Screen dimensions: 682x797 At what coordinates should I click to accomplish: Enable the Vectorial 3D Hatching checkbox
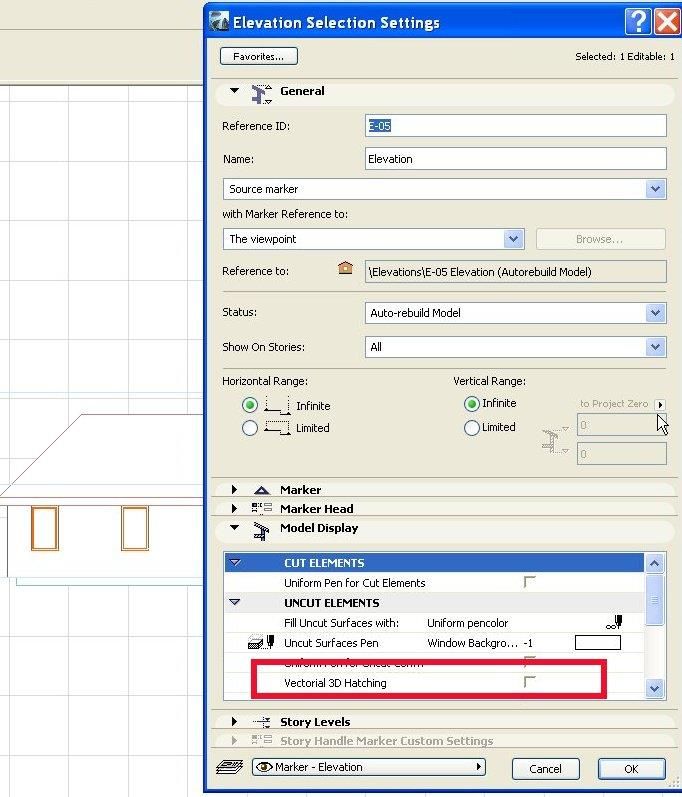coord(529,682)
